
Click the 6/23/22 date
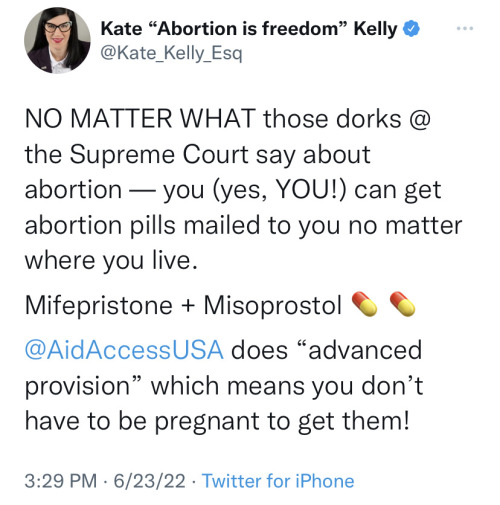tap(150, 481)
